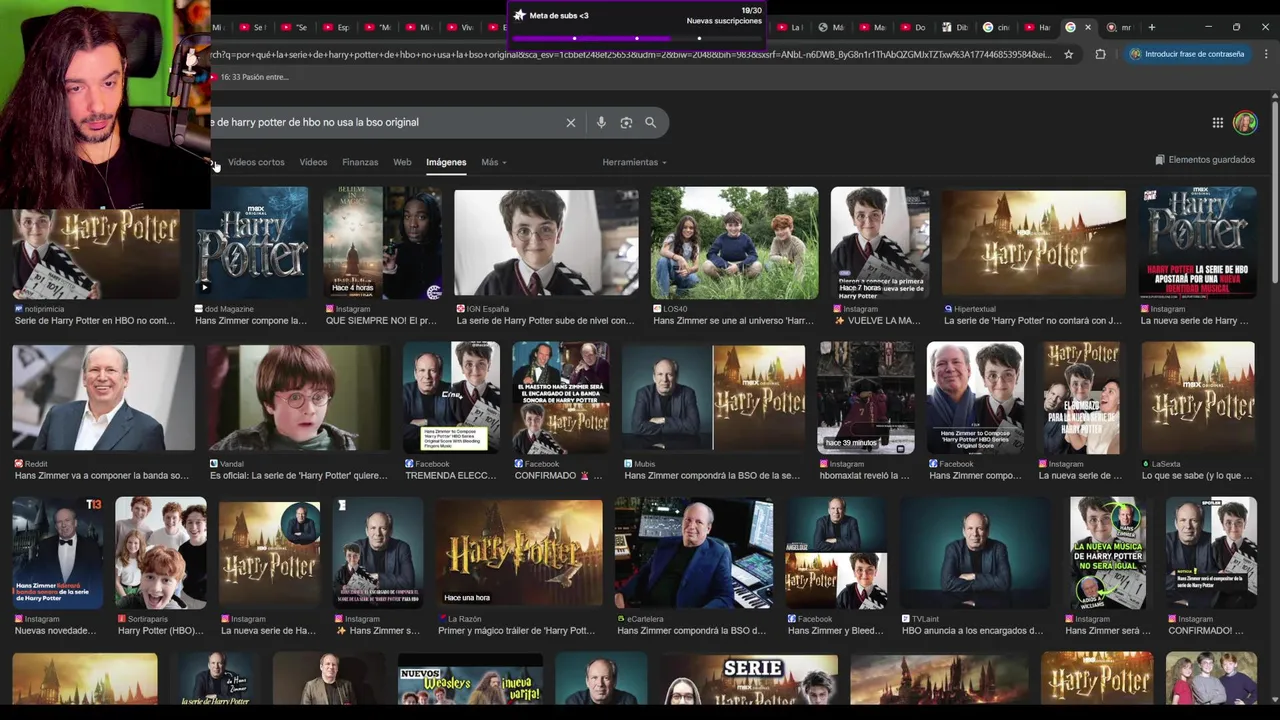Open the 'Lo que se sabe (y lo que ...' LaSexta link
Image resolution: width=1280 pixels, height=720 pixels.
[1197, 476]
